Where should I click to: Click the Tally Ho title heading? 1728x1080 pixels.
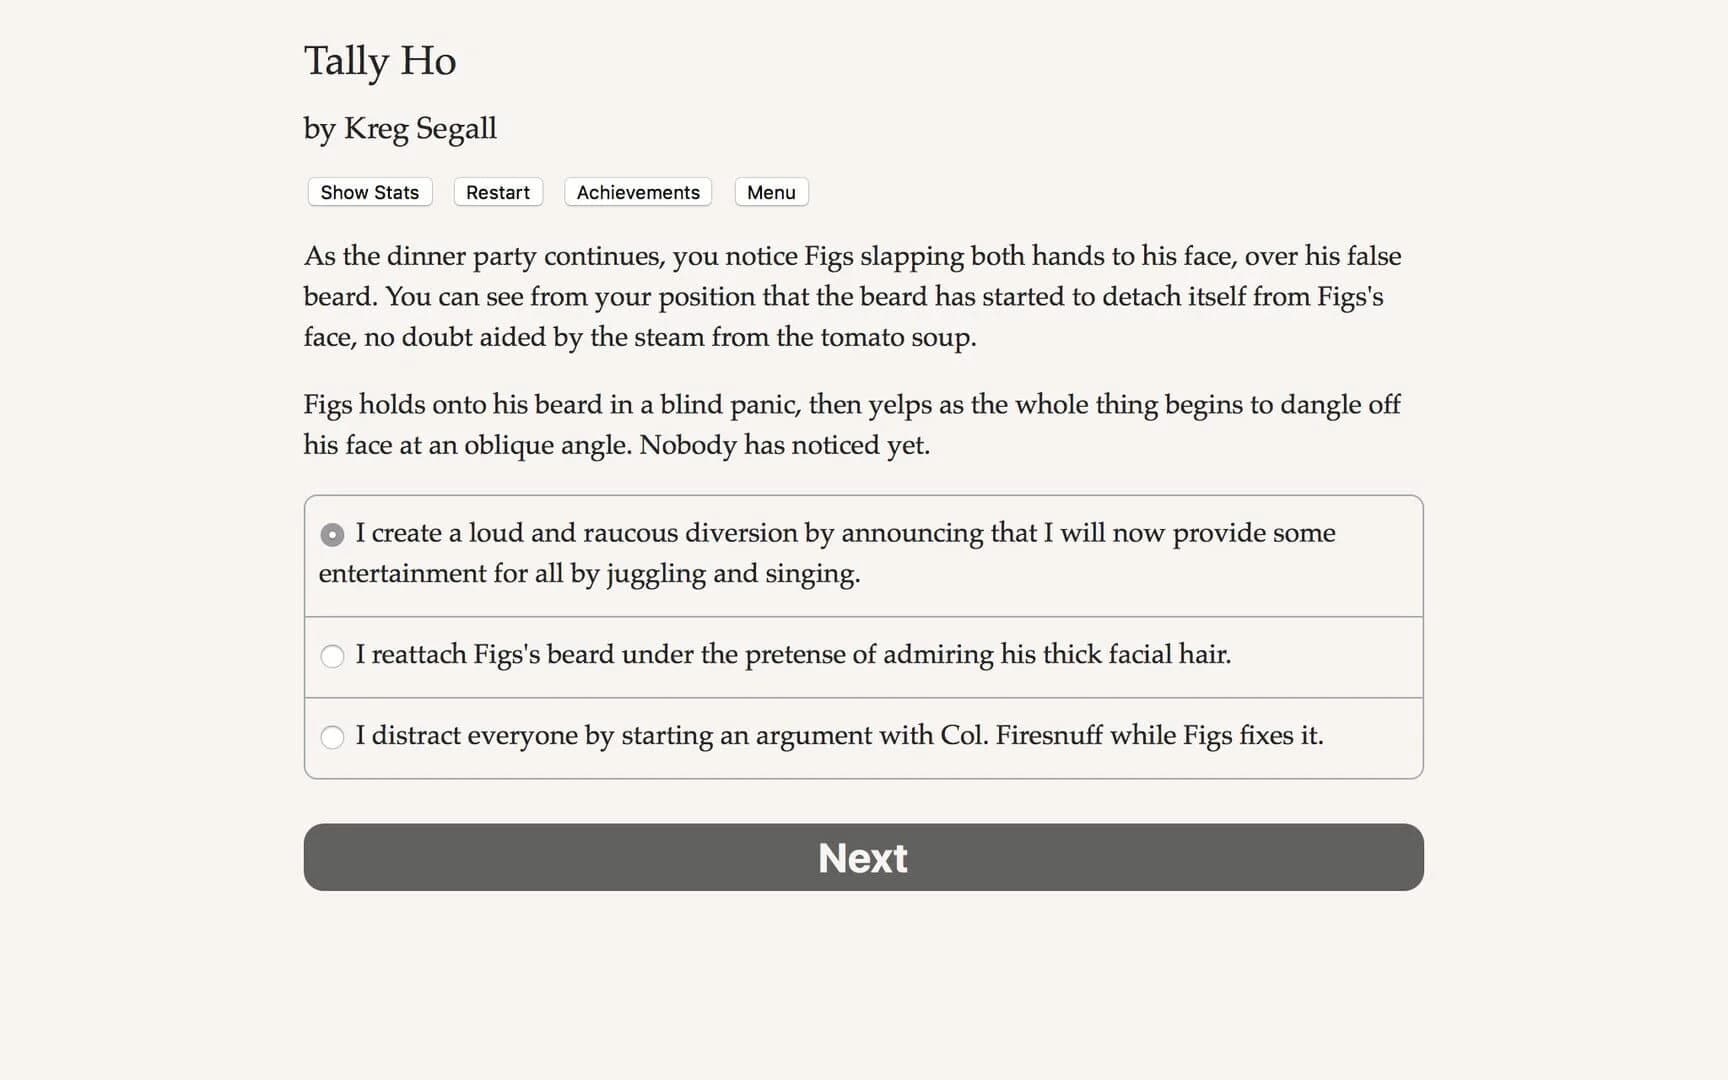coord(380,61)
